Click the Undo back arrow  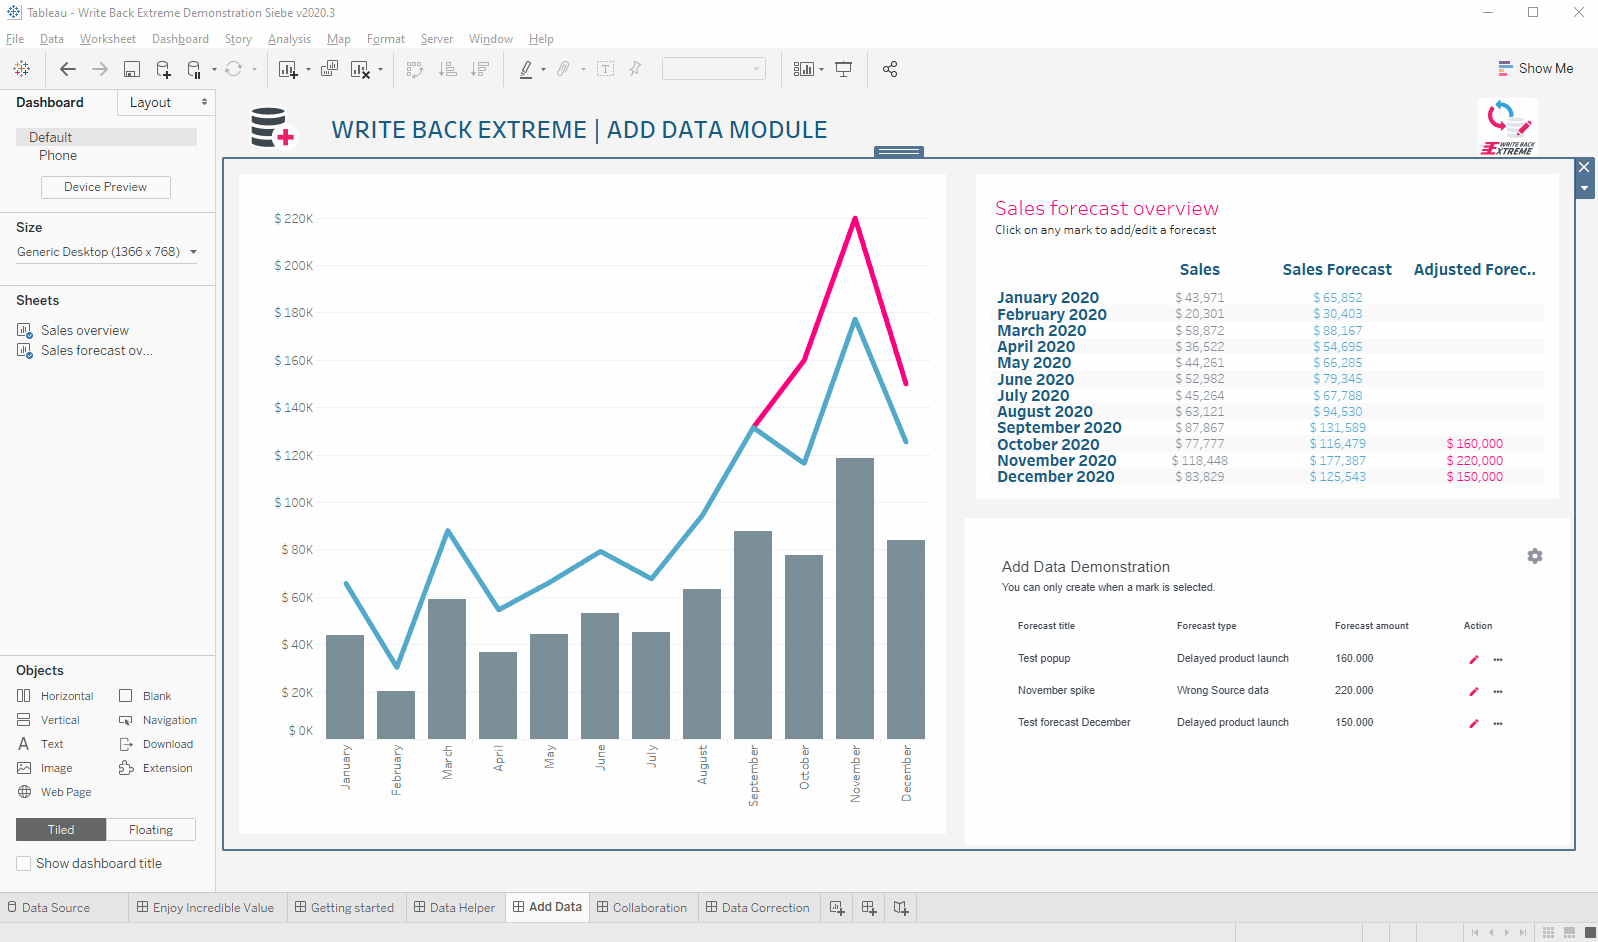pos(67,69)
